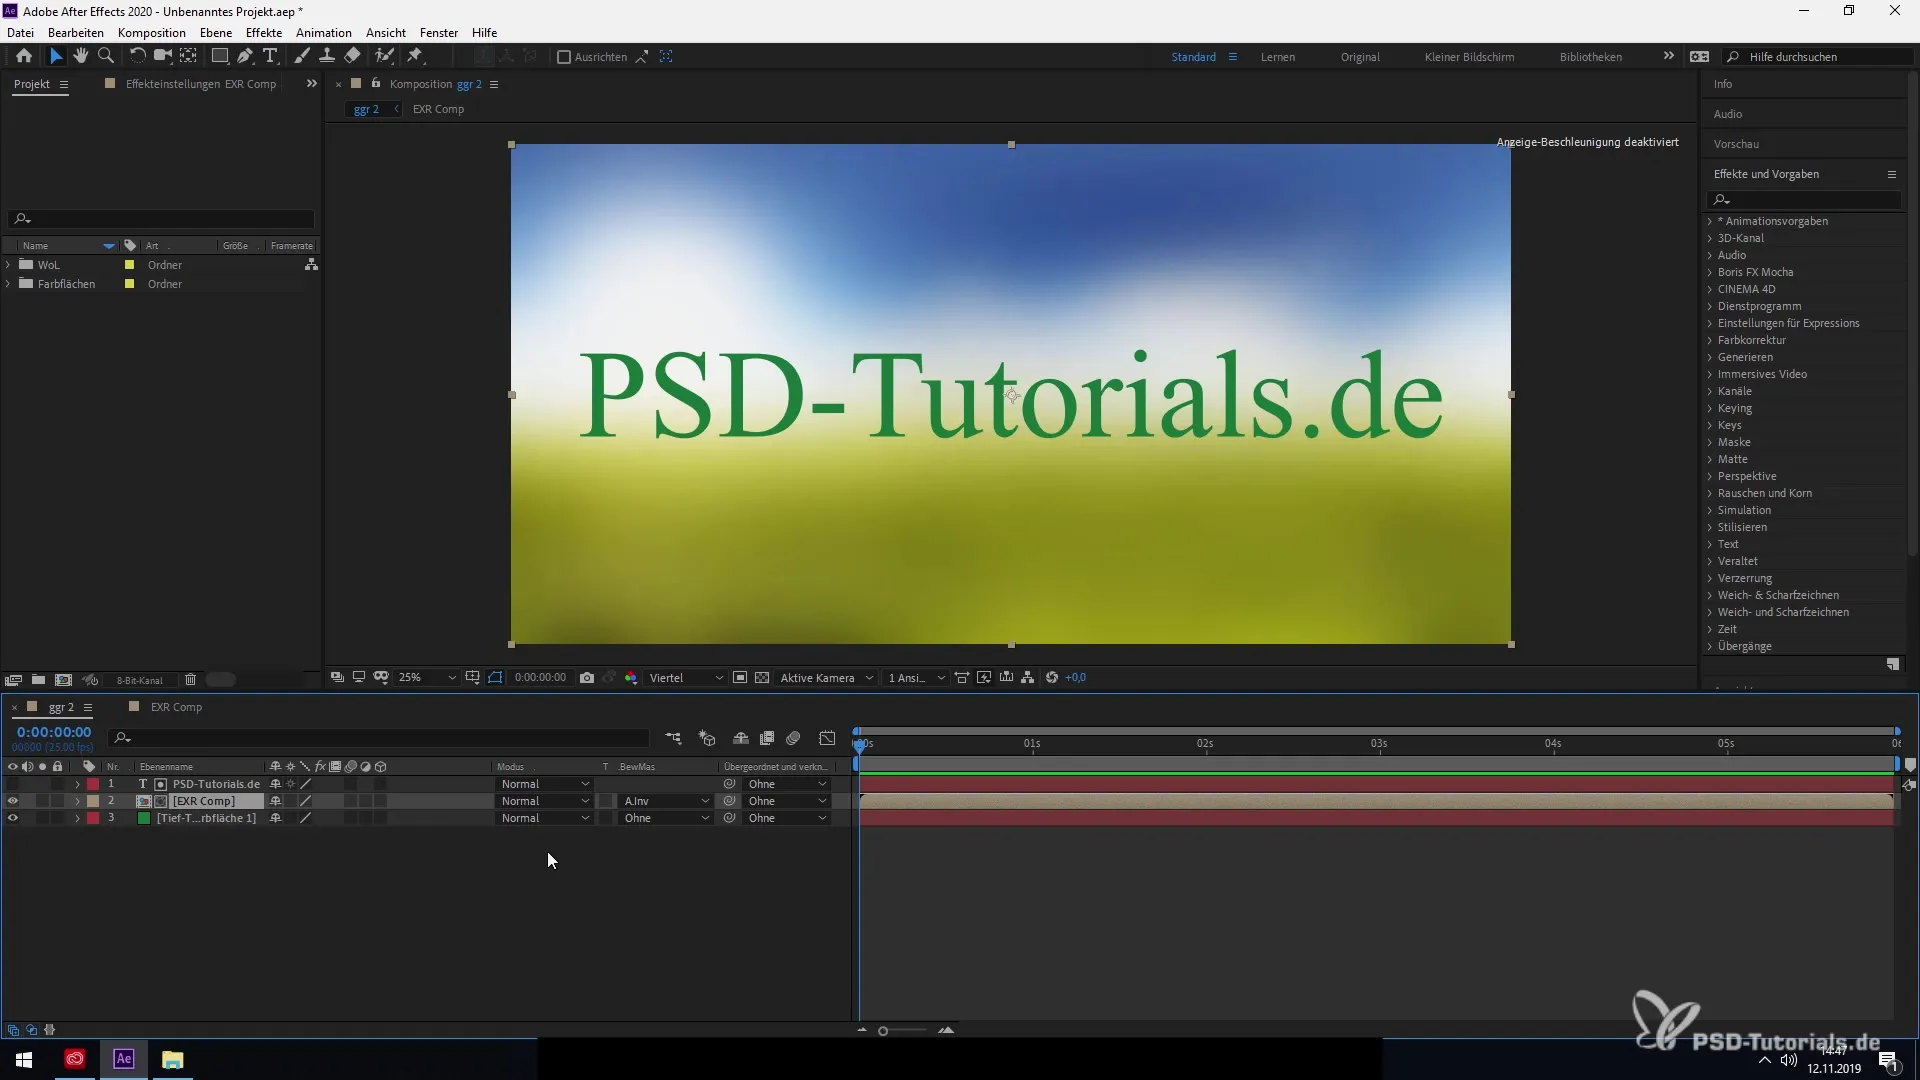This screenshot has height=1080, width=1920.
Task: Open the show channel color management icon
Action: pyautogui.click(x=631, y=678)
